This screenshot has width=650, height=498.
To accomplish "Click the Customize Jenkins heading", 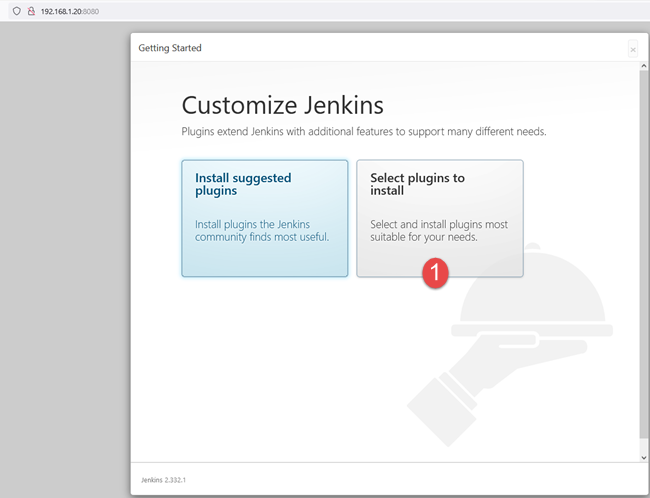I will point(282,105).
